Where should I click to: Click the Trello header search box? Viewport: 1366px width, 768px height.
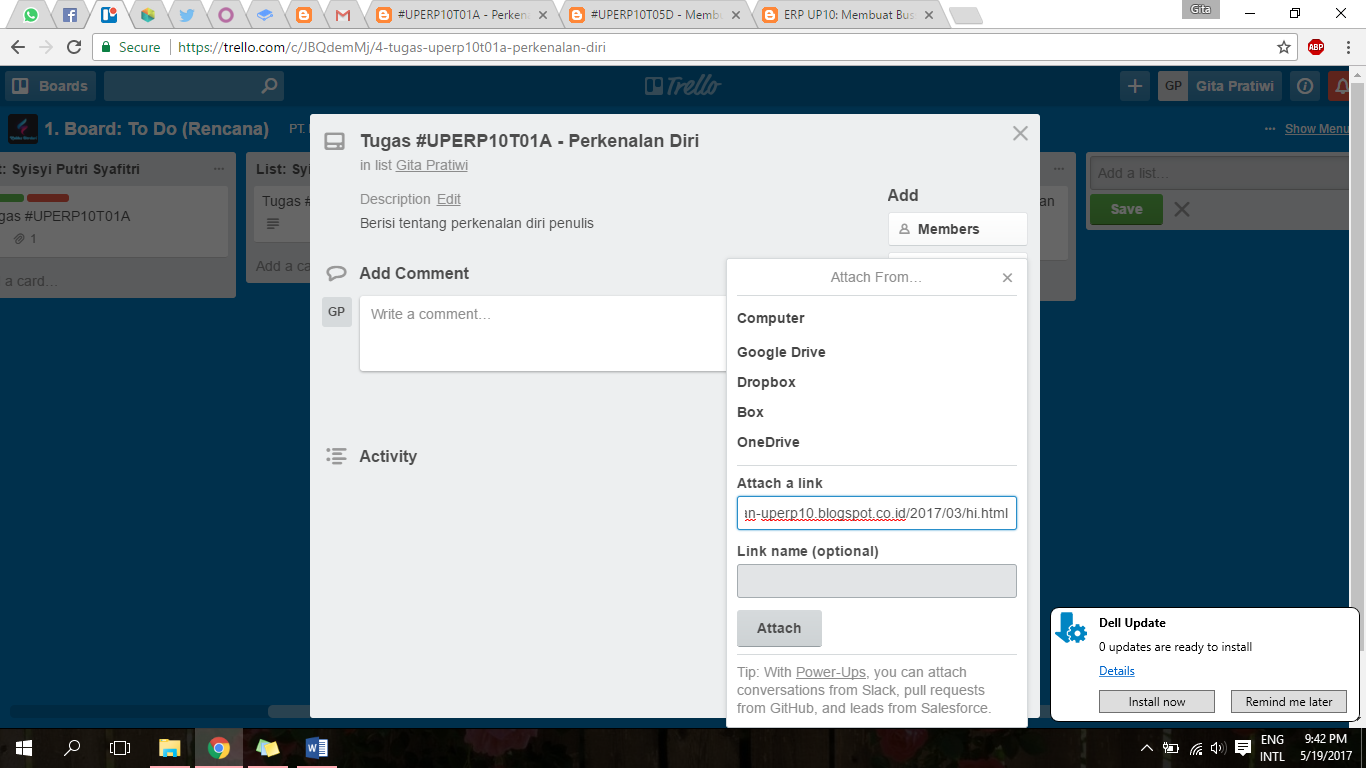(194, 86)
